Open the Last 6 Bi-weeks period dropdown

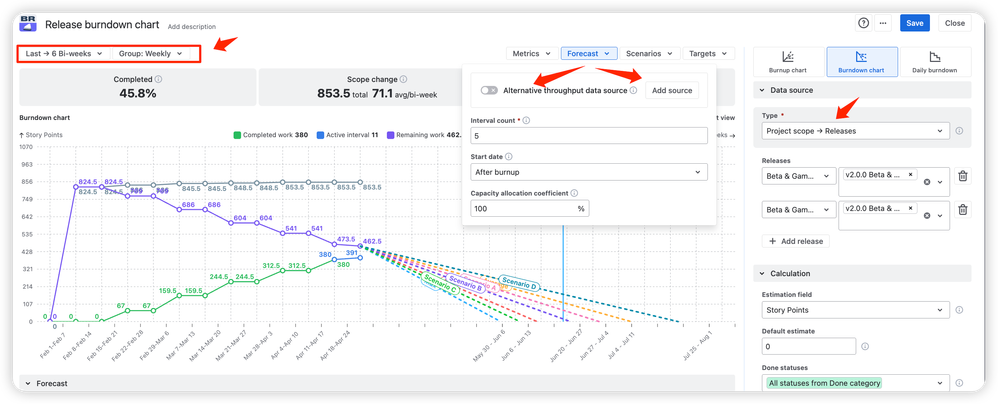point(64,53)
